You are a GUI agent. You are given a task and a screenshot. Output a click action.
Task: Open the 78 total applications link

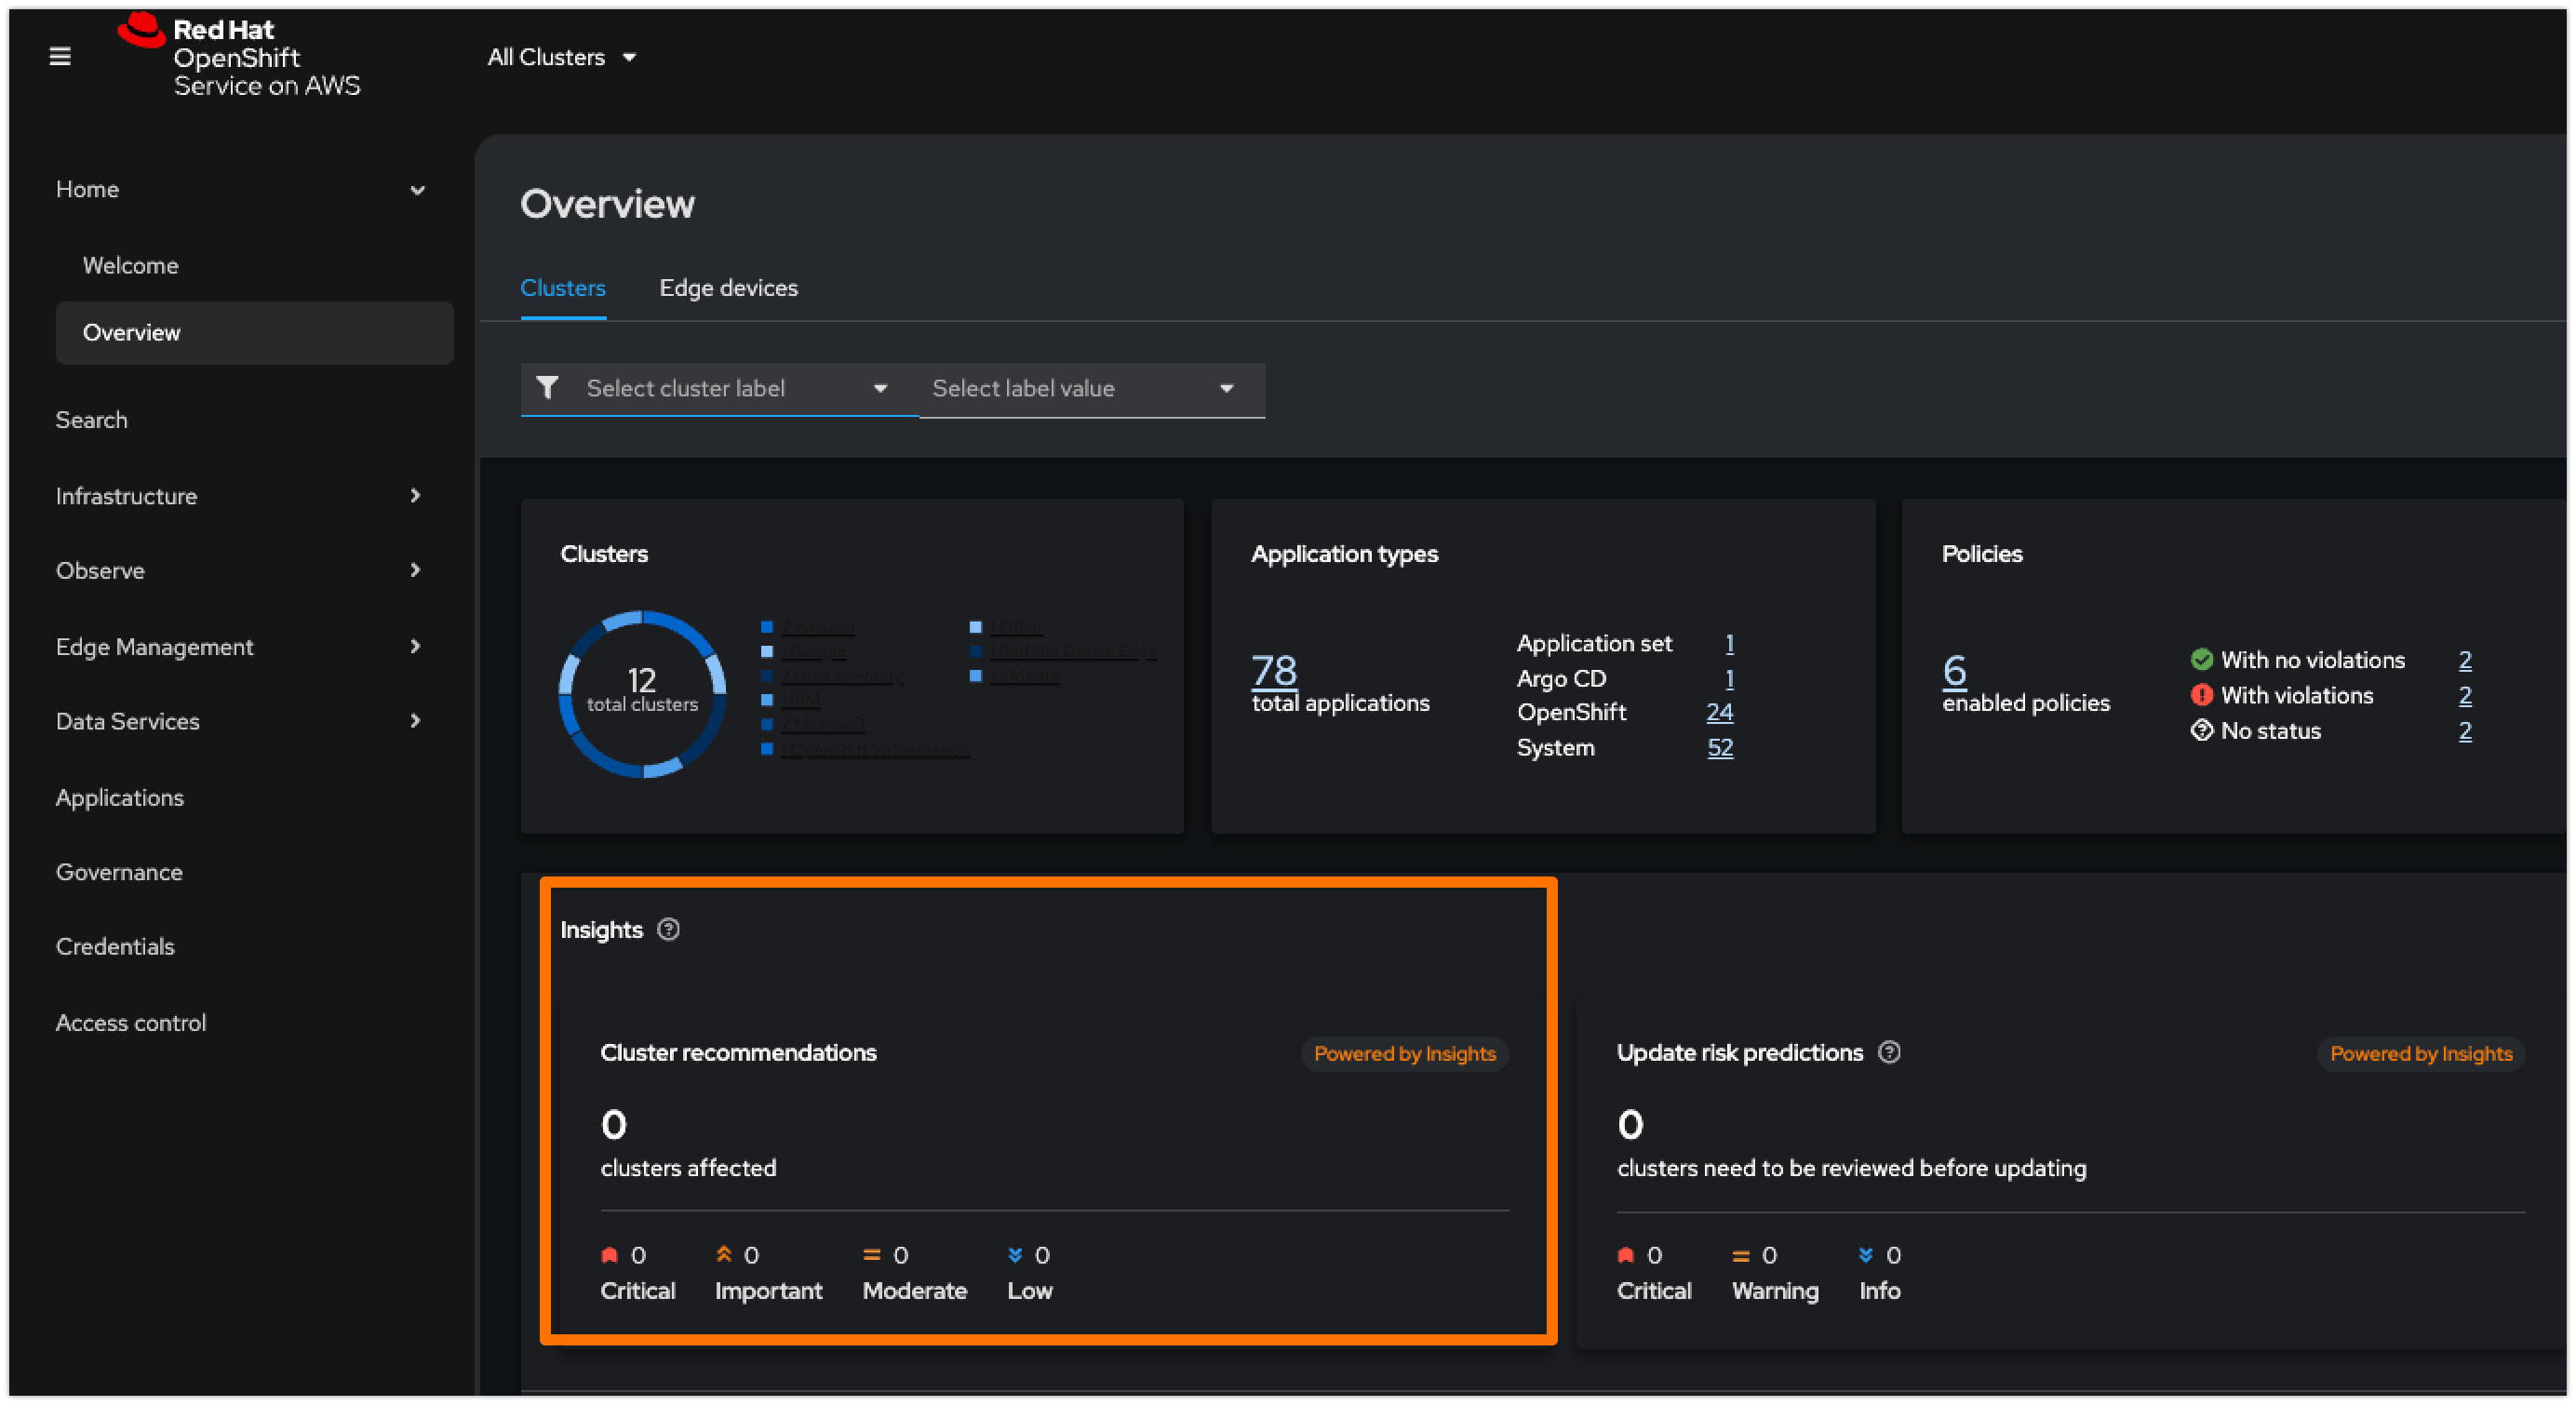click(1274, 670)
